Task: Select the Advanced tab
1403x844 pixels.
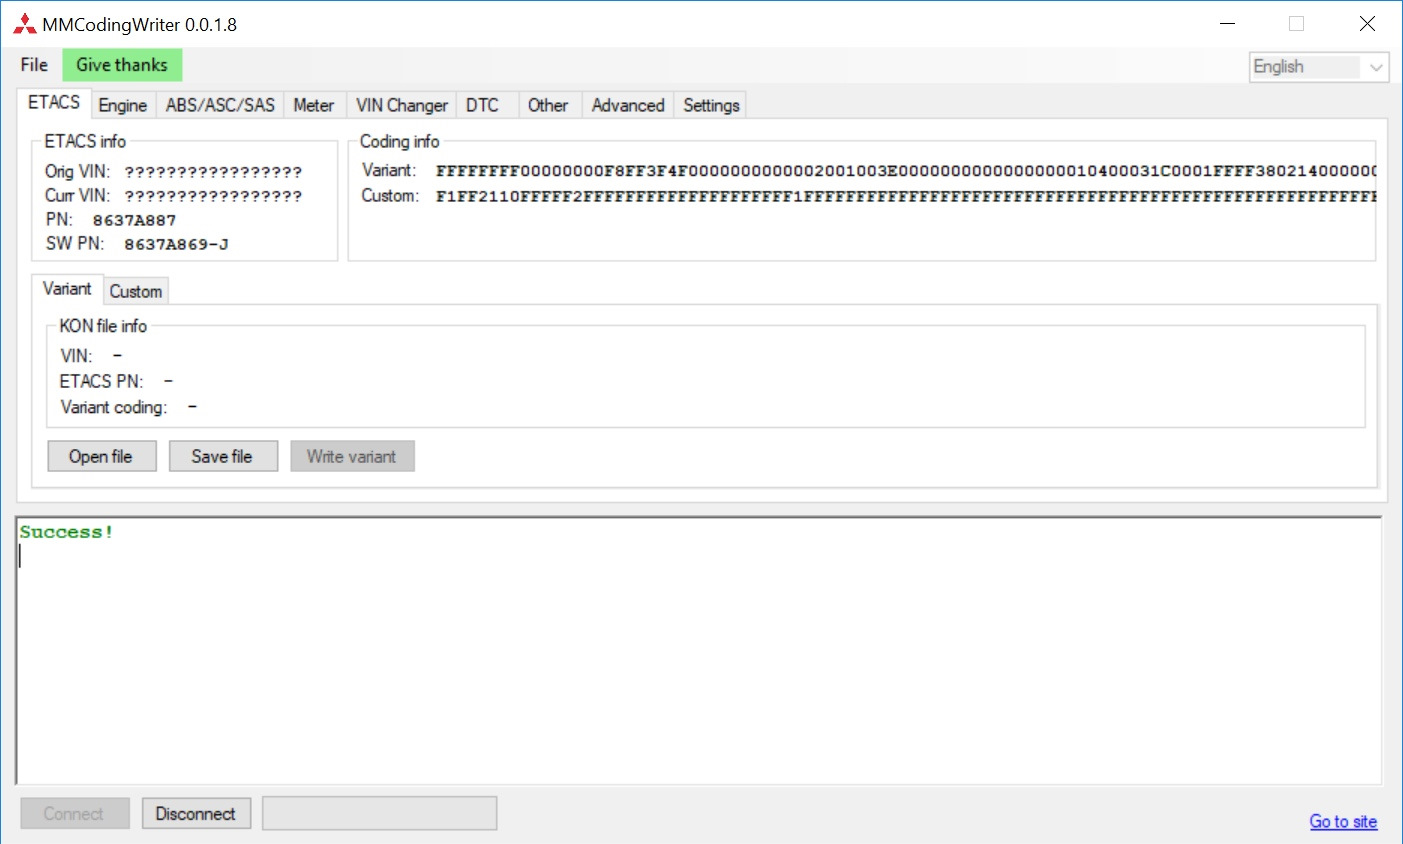Action: 627,104
